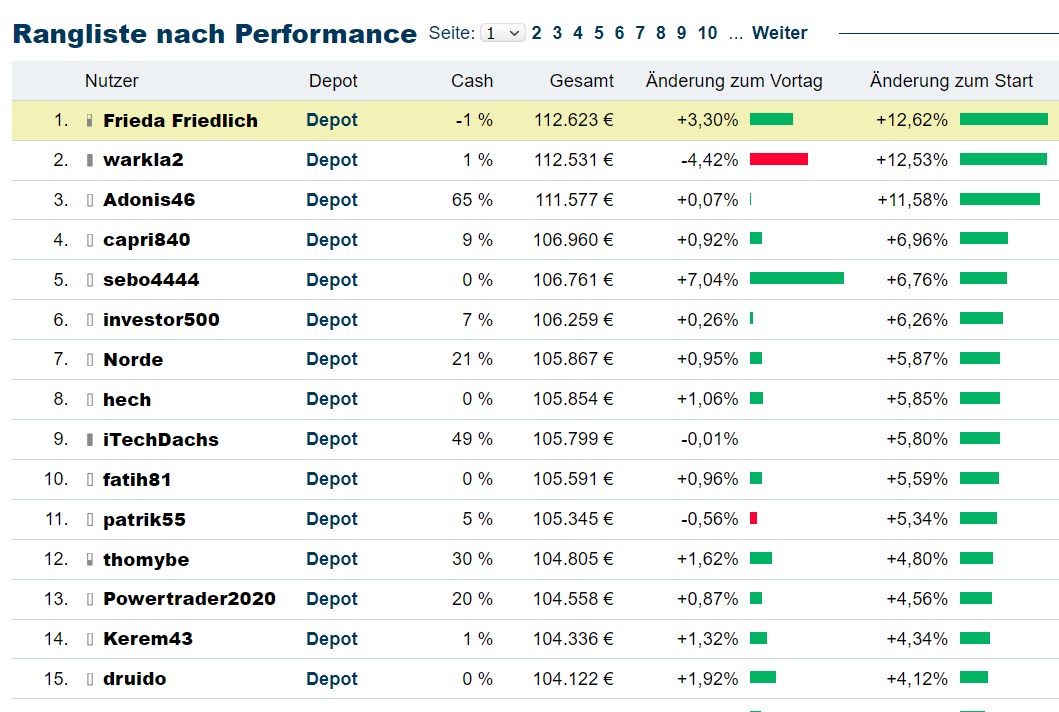This screenshot has width=1059, height=712.
Task: Click the Nutzer column header
Action: (112, 81)
